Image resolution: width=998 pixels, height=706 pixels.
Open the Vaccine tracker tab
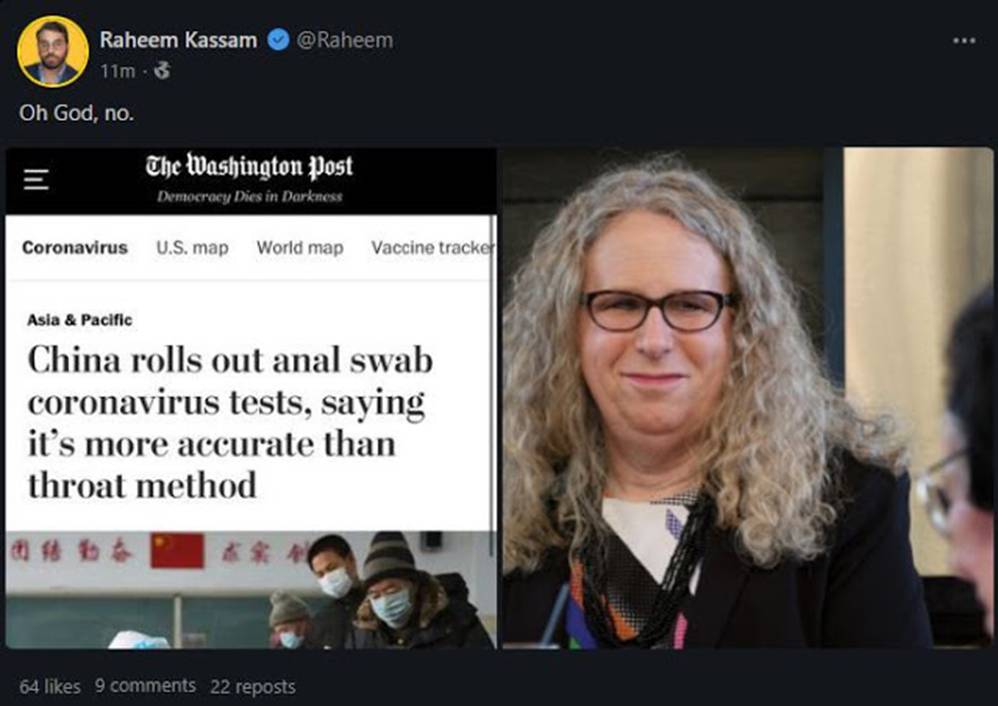[x=433, y=248]
